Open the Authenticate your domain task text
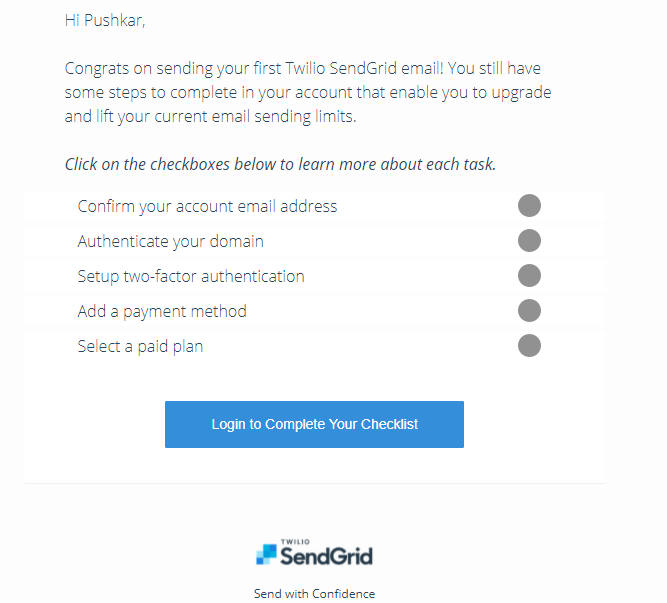The width and height of the screenshot is (667, 603). coord(171,242)
